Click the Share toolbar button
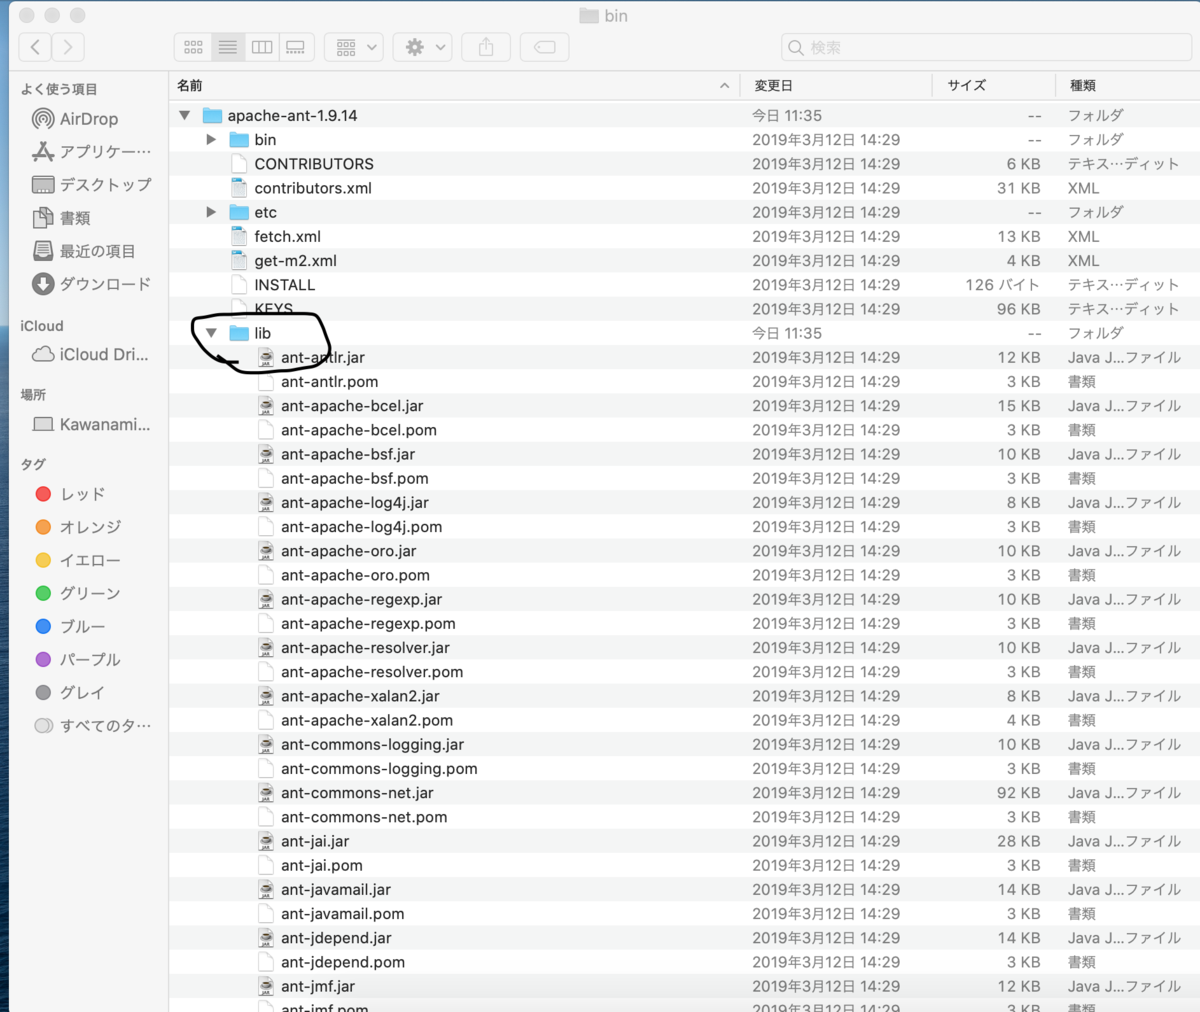The width and height of the screenshot is (1200, 1012). (x=486, y=47)
